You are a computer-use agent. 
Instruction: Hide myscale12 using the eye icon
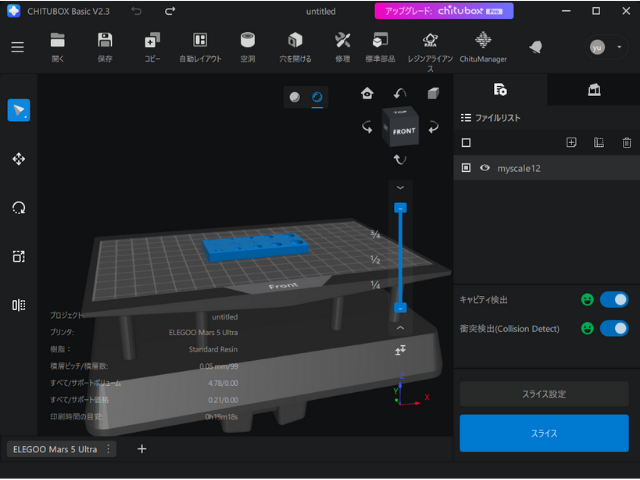[x=485, y=169]
